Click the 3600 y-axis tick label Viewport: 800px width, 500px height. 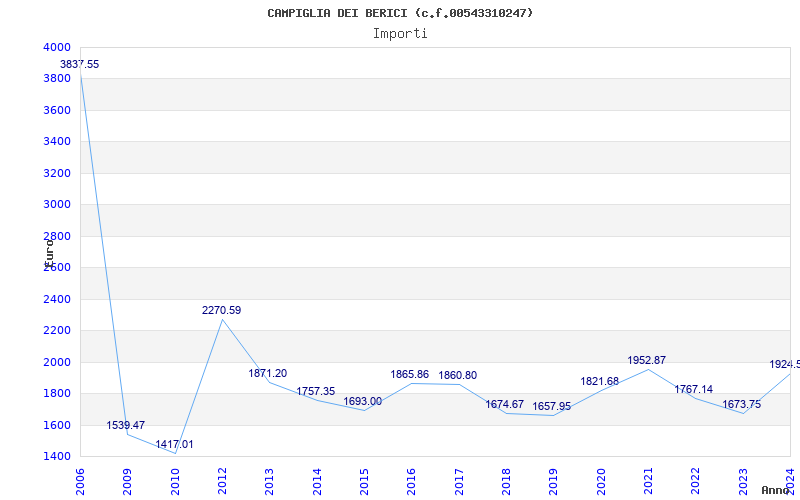click(57, 110)
